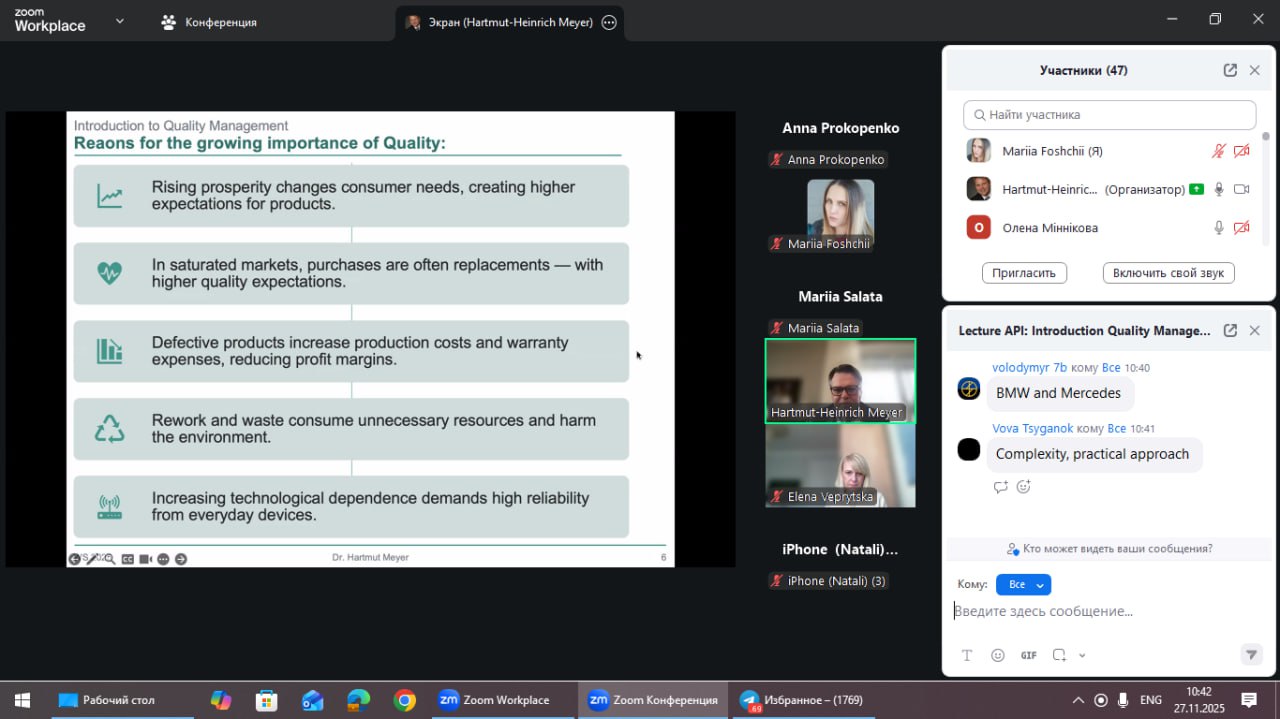Open the Zoom Workplace dropdown arrow
1280x719 pixels.
[x=120, y=20]
